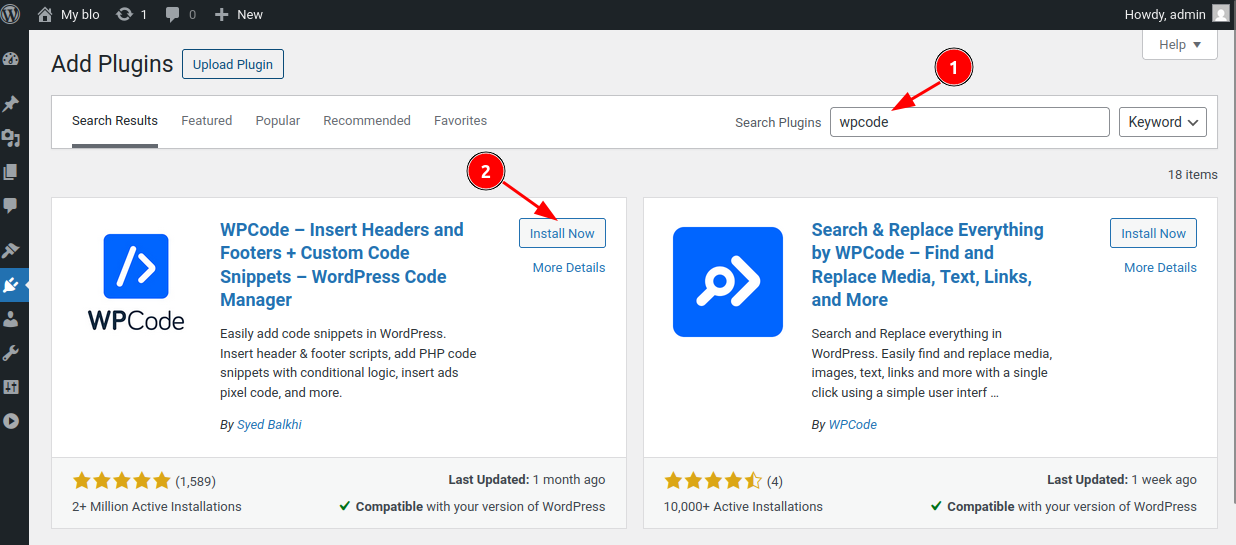1236x545 pixels.
Task: Switch to the Search Results tab
Action: click(x=115, y=121)
